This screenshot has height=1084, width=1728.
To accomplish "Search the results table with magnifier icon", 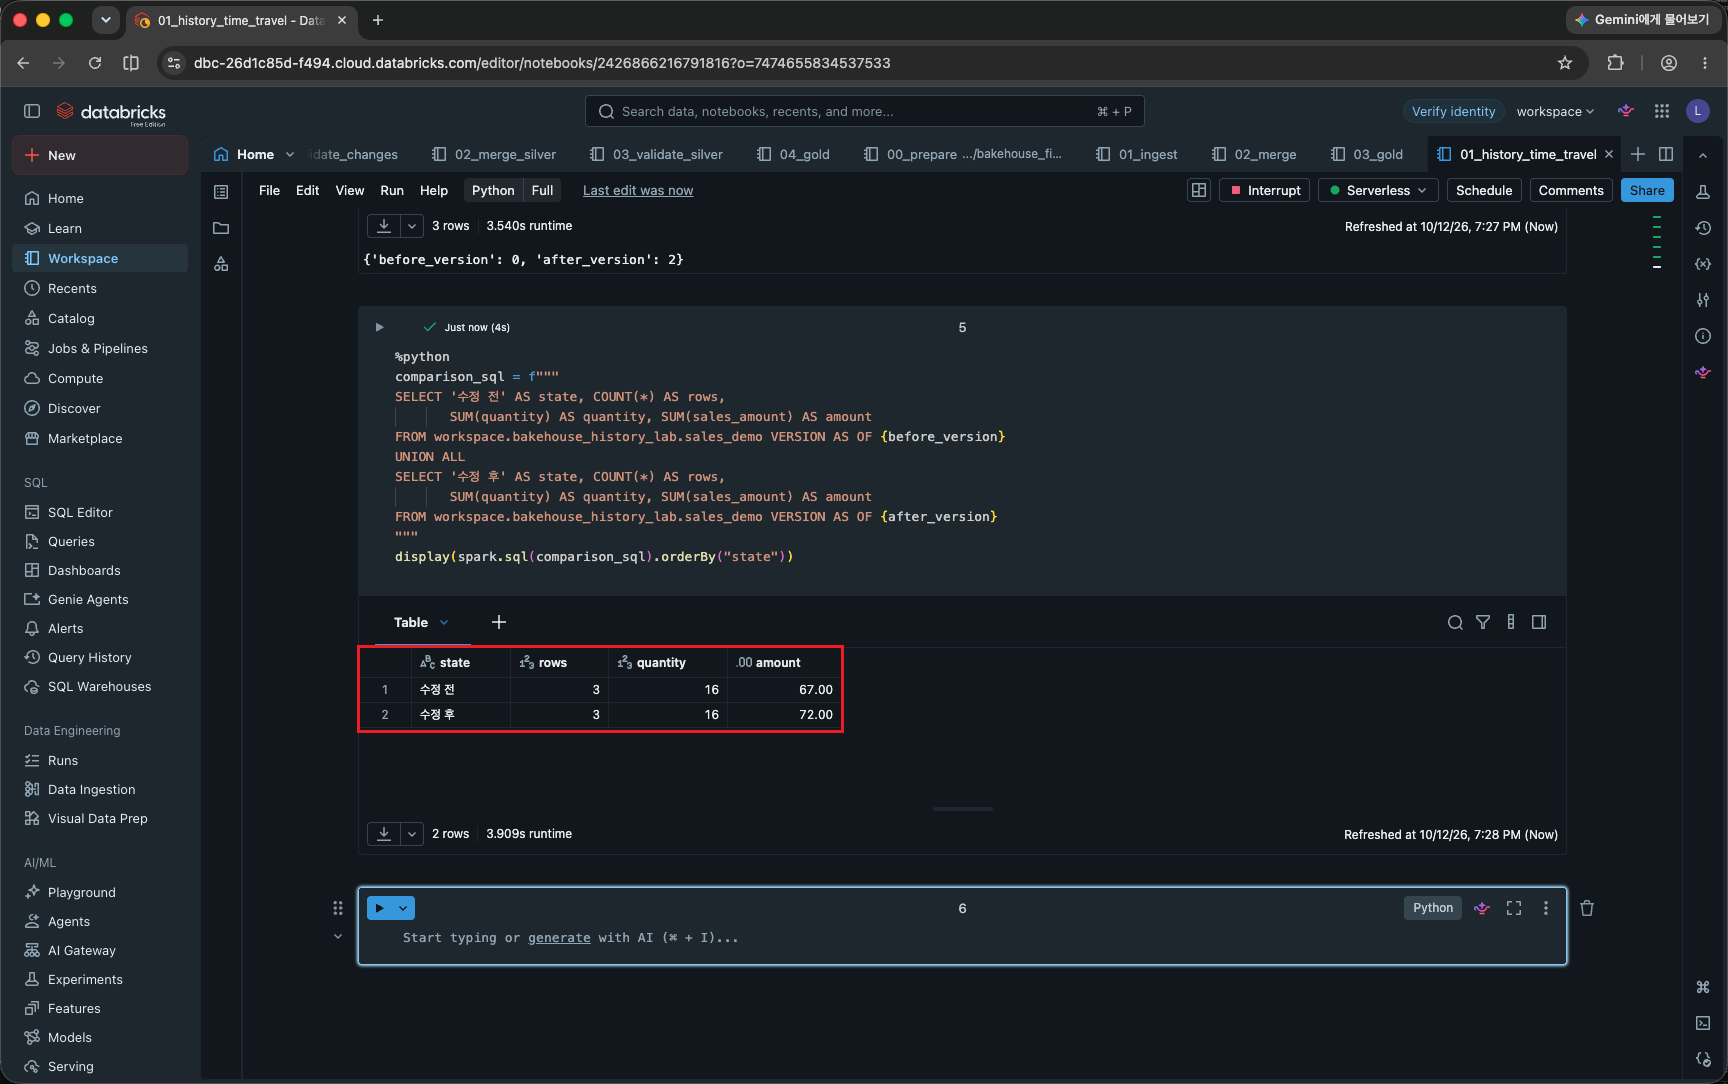I will coord(1455,622).
